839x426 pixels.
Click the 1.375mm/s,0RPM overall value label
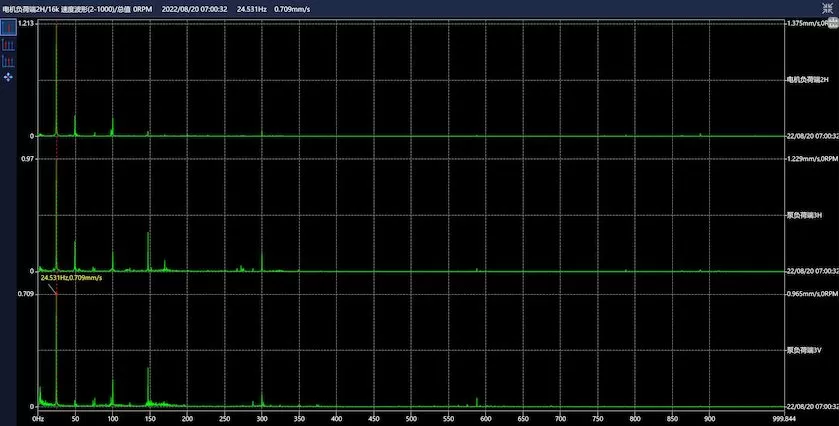coord(810,23)
